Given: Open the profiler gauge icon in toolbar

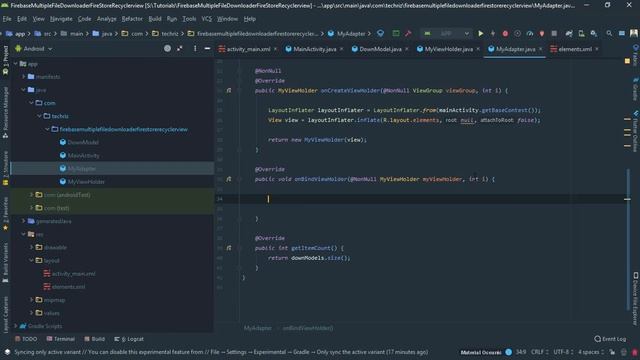Looking at the screenshot, I should (x=530, y=33).
